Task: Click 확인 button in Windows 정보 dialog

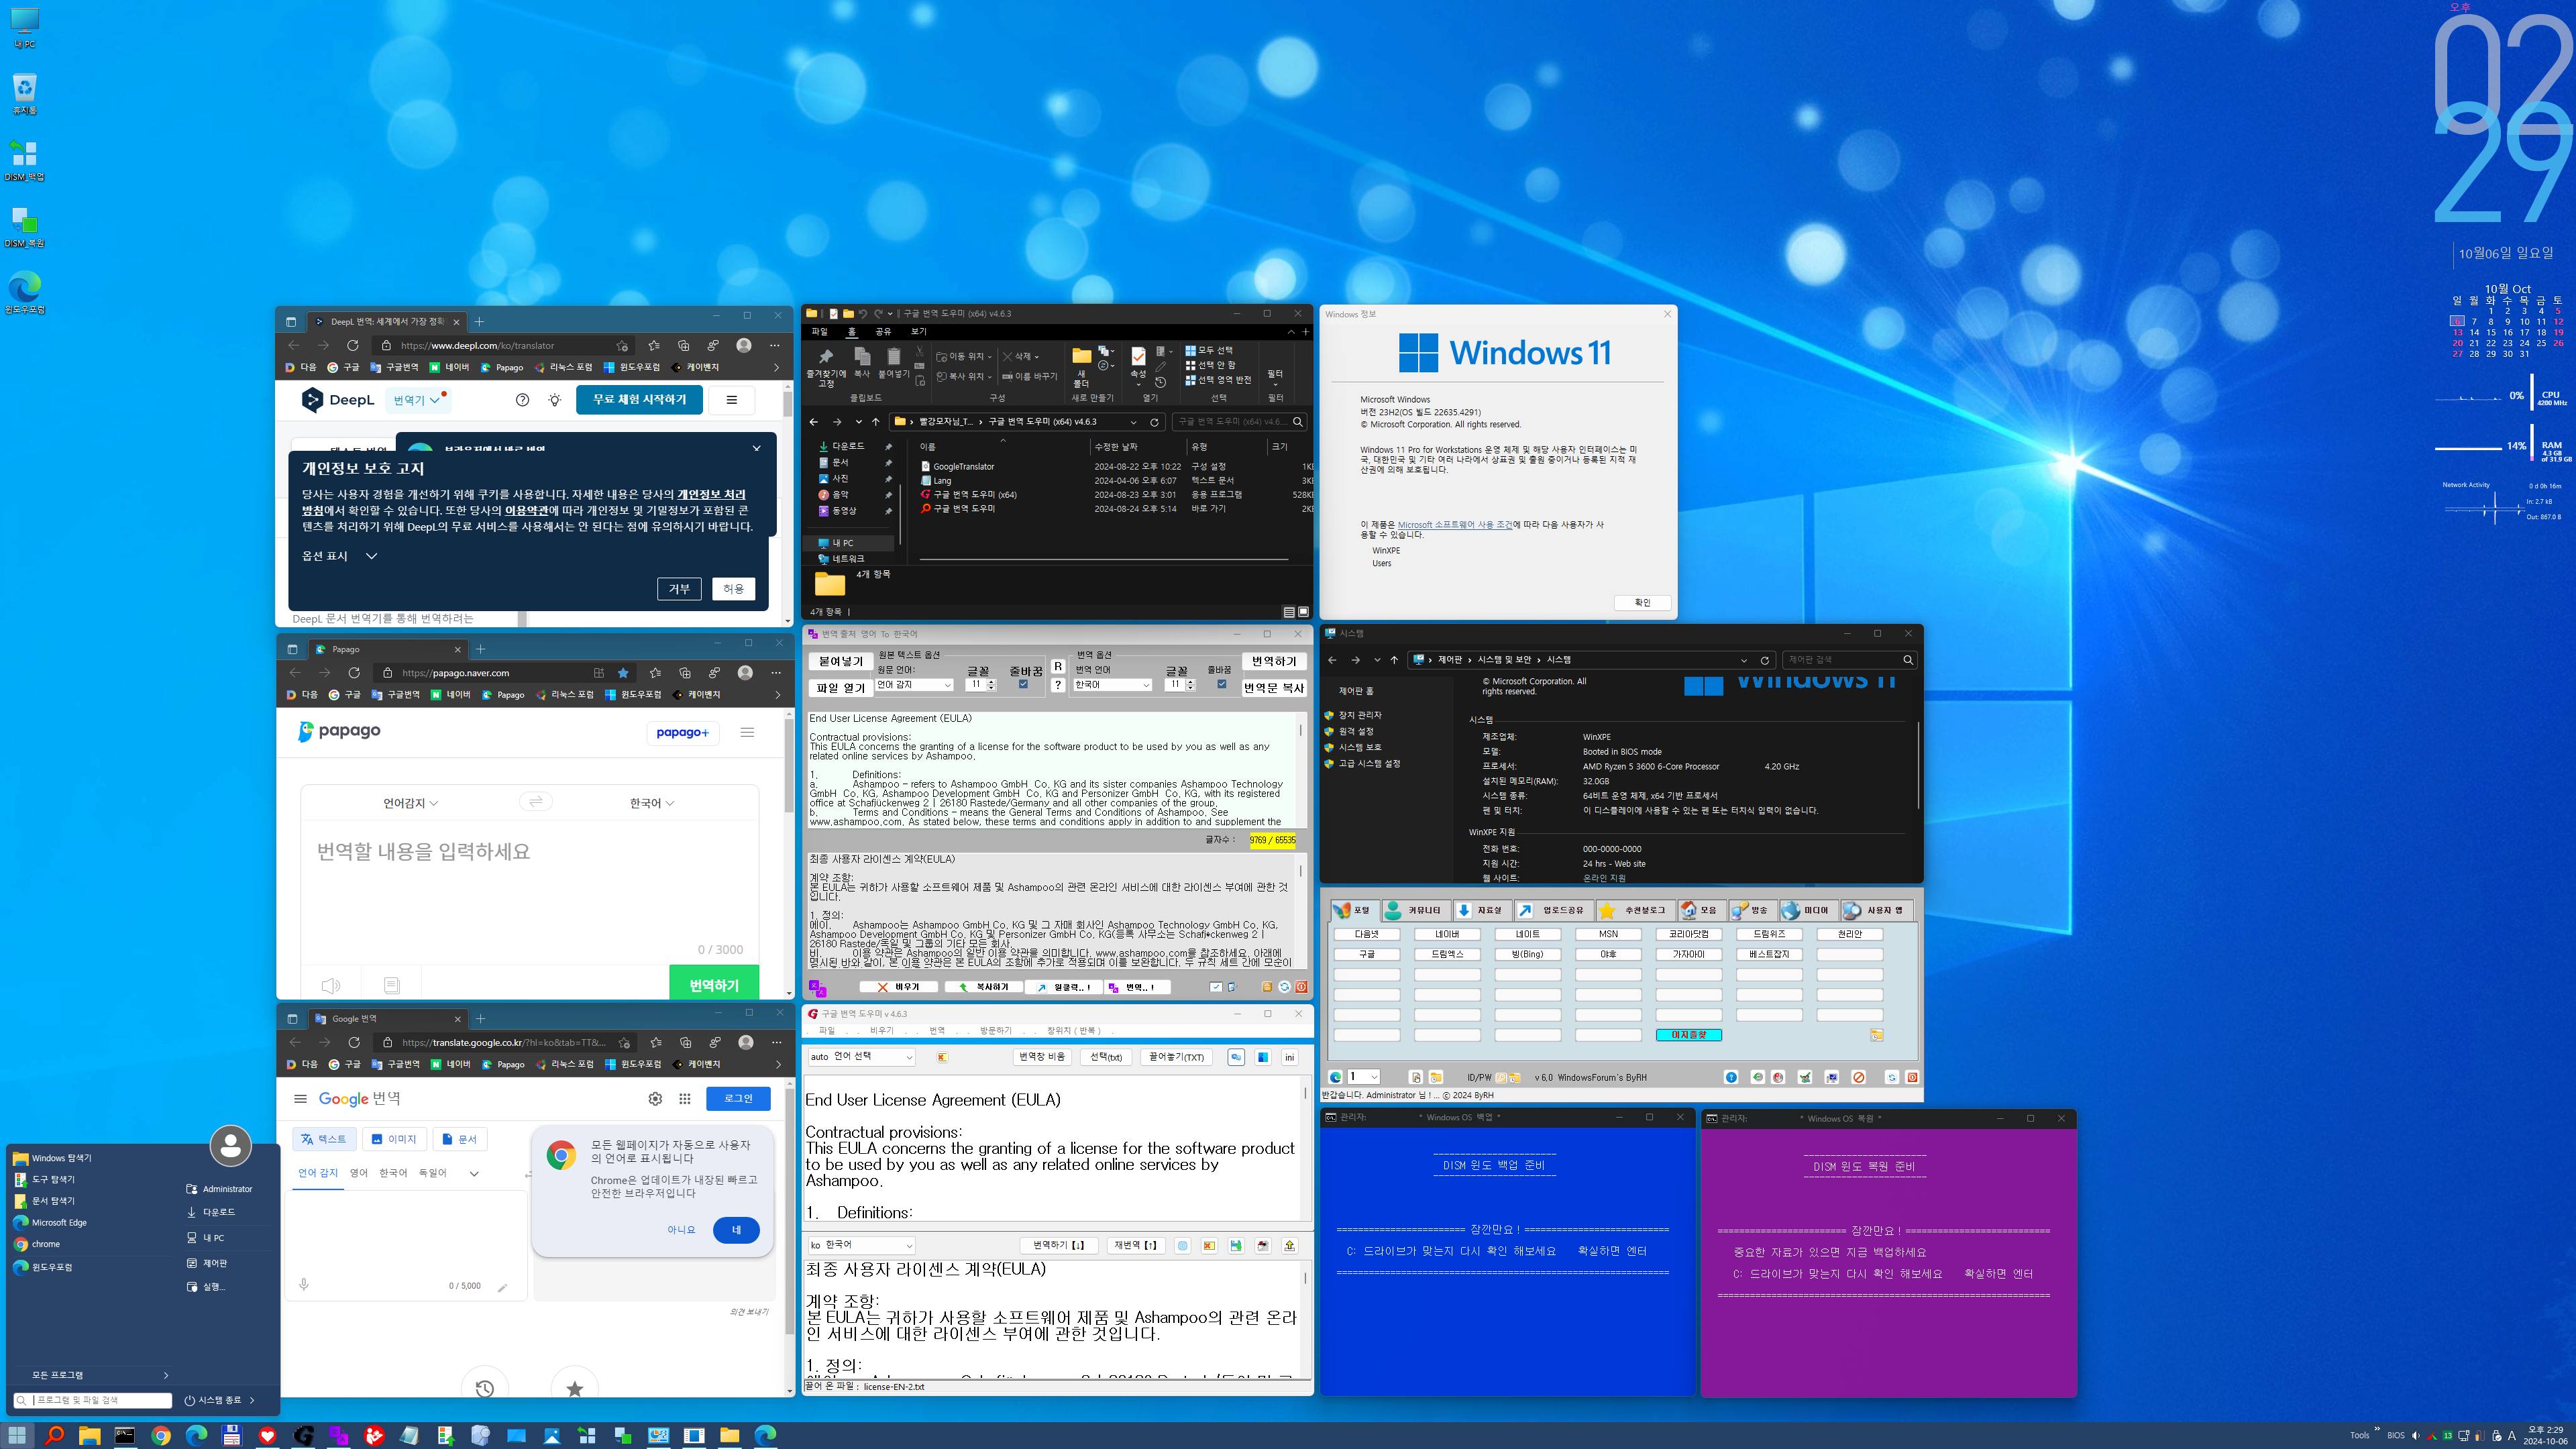Action: click(1642, 603)
